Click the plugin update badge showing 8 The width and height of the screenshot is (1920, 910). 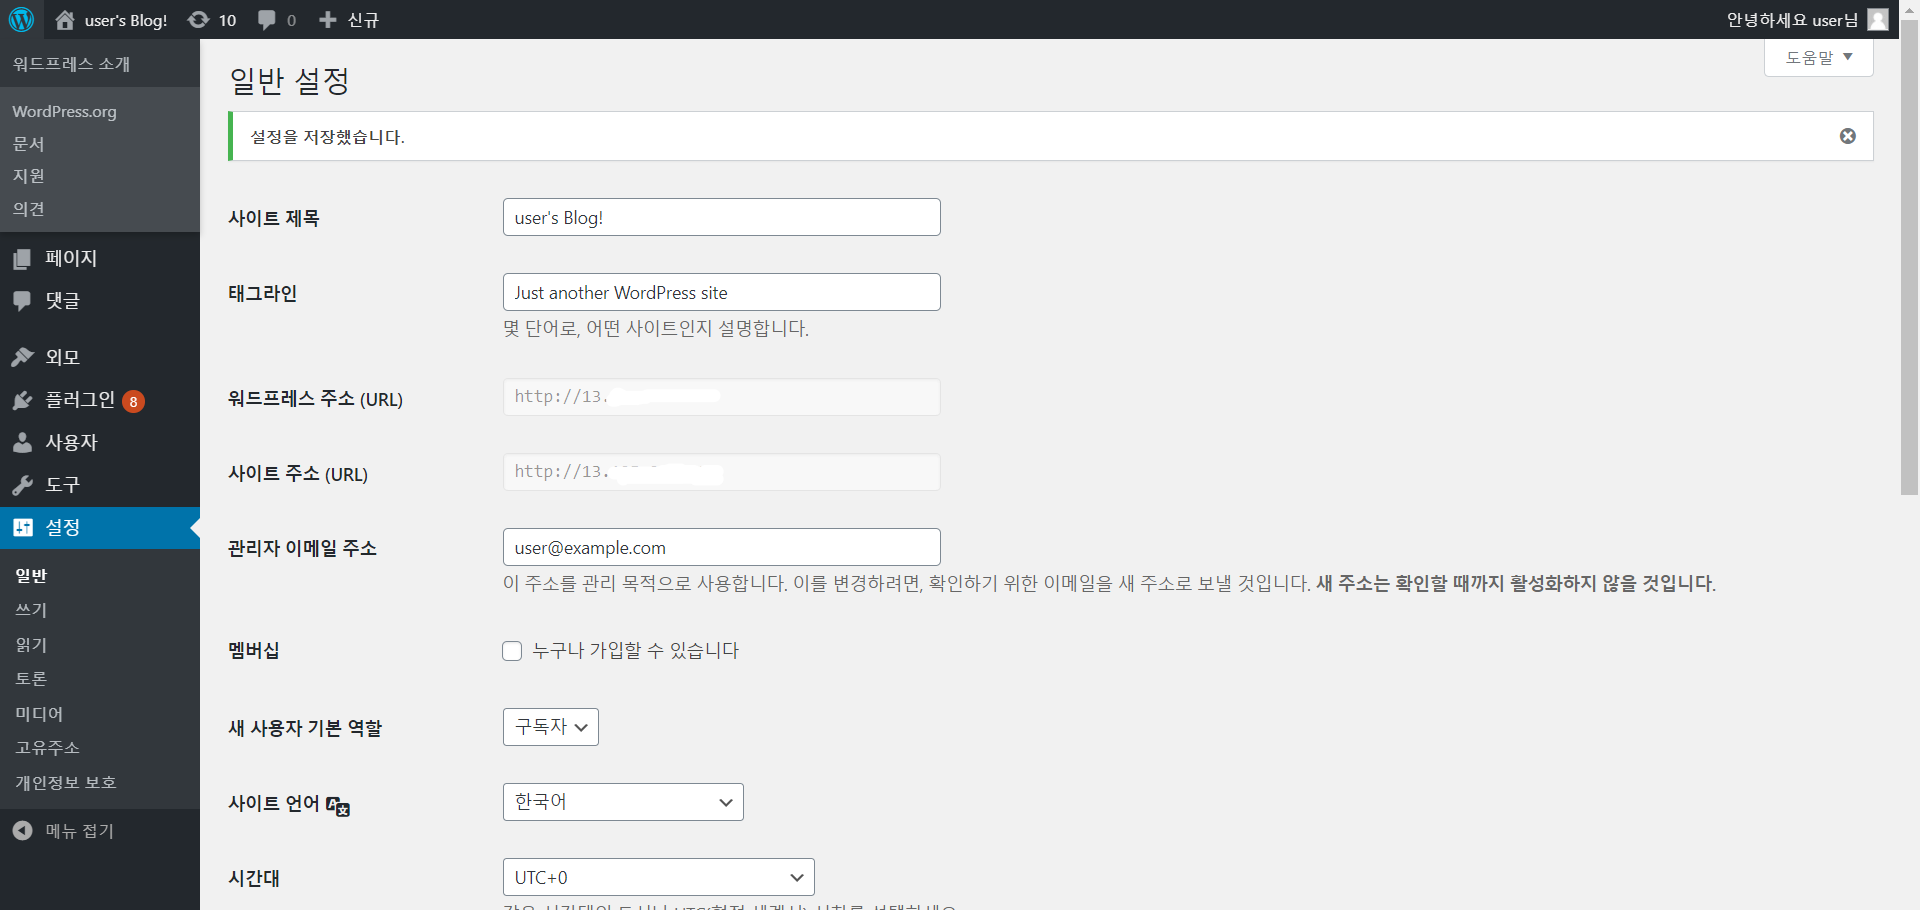click(x=133, y=401)
